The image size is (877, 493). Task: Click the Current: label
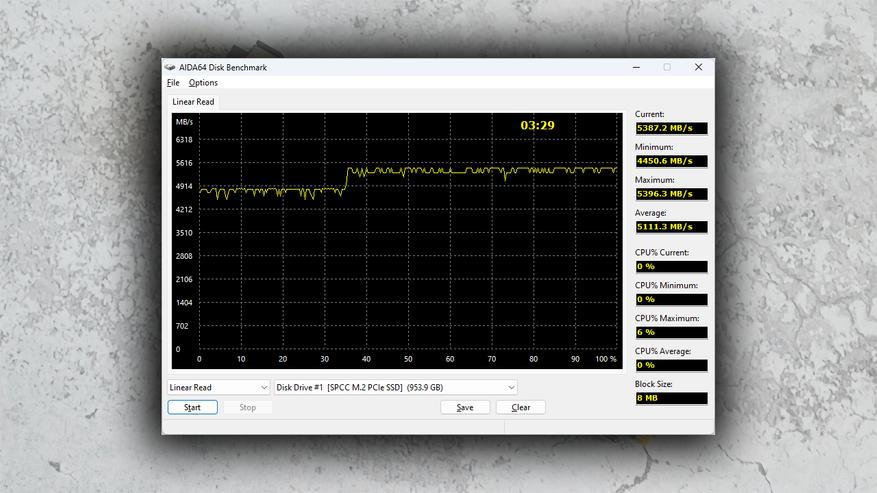(649, 114)
